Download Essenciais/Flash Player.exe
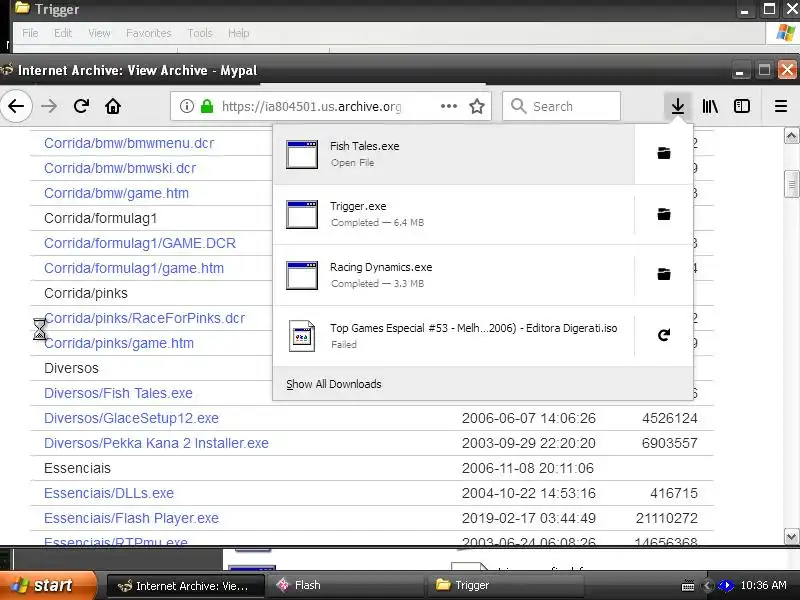800x600 pixels. [x=131, y=518]
